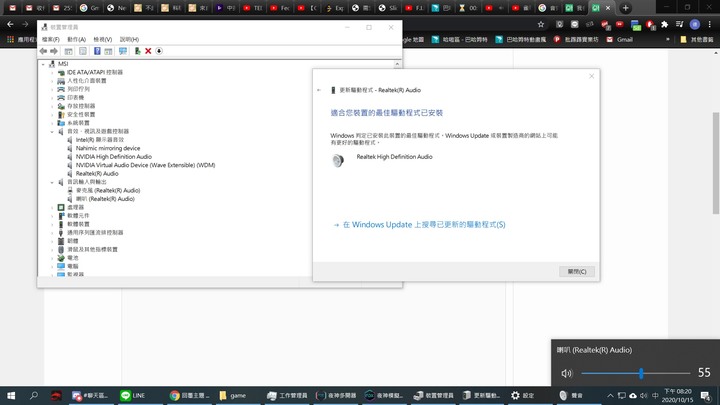Viewport: 720px width, 405px height.
Task: Expand 通用序列匯流排控制器 node arrow
Action: [52, 233]
